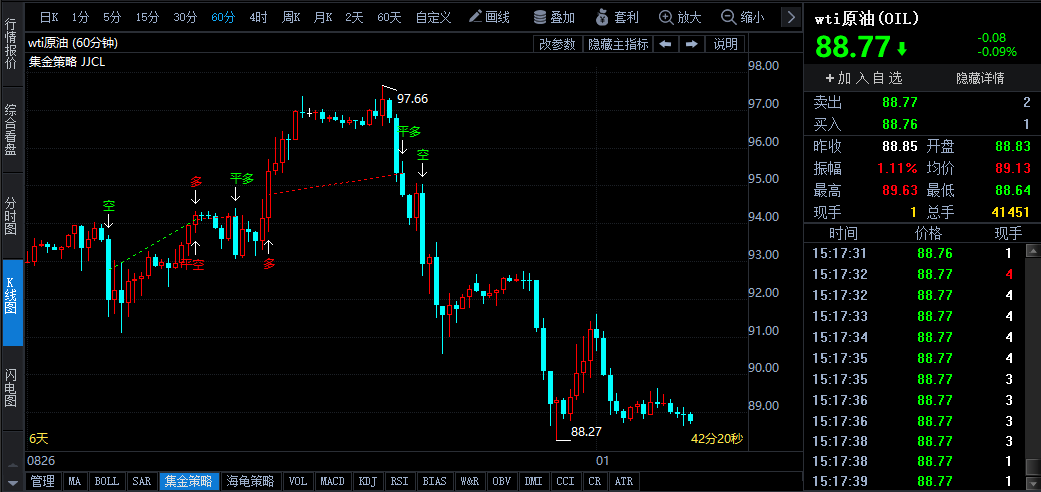
Task: Open 综合看盘 sidebar tab
Action: point(12,129)
